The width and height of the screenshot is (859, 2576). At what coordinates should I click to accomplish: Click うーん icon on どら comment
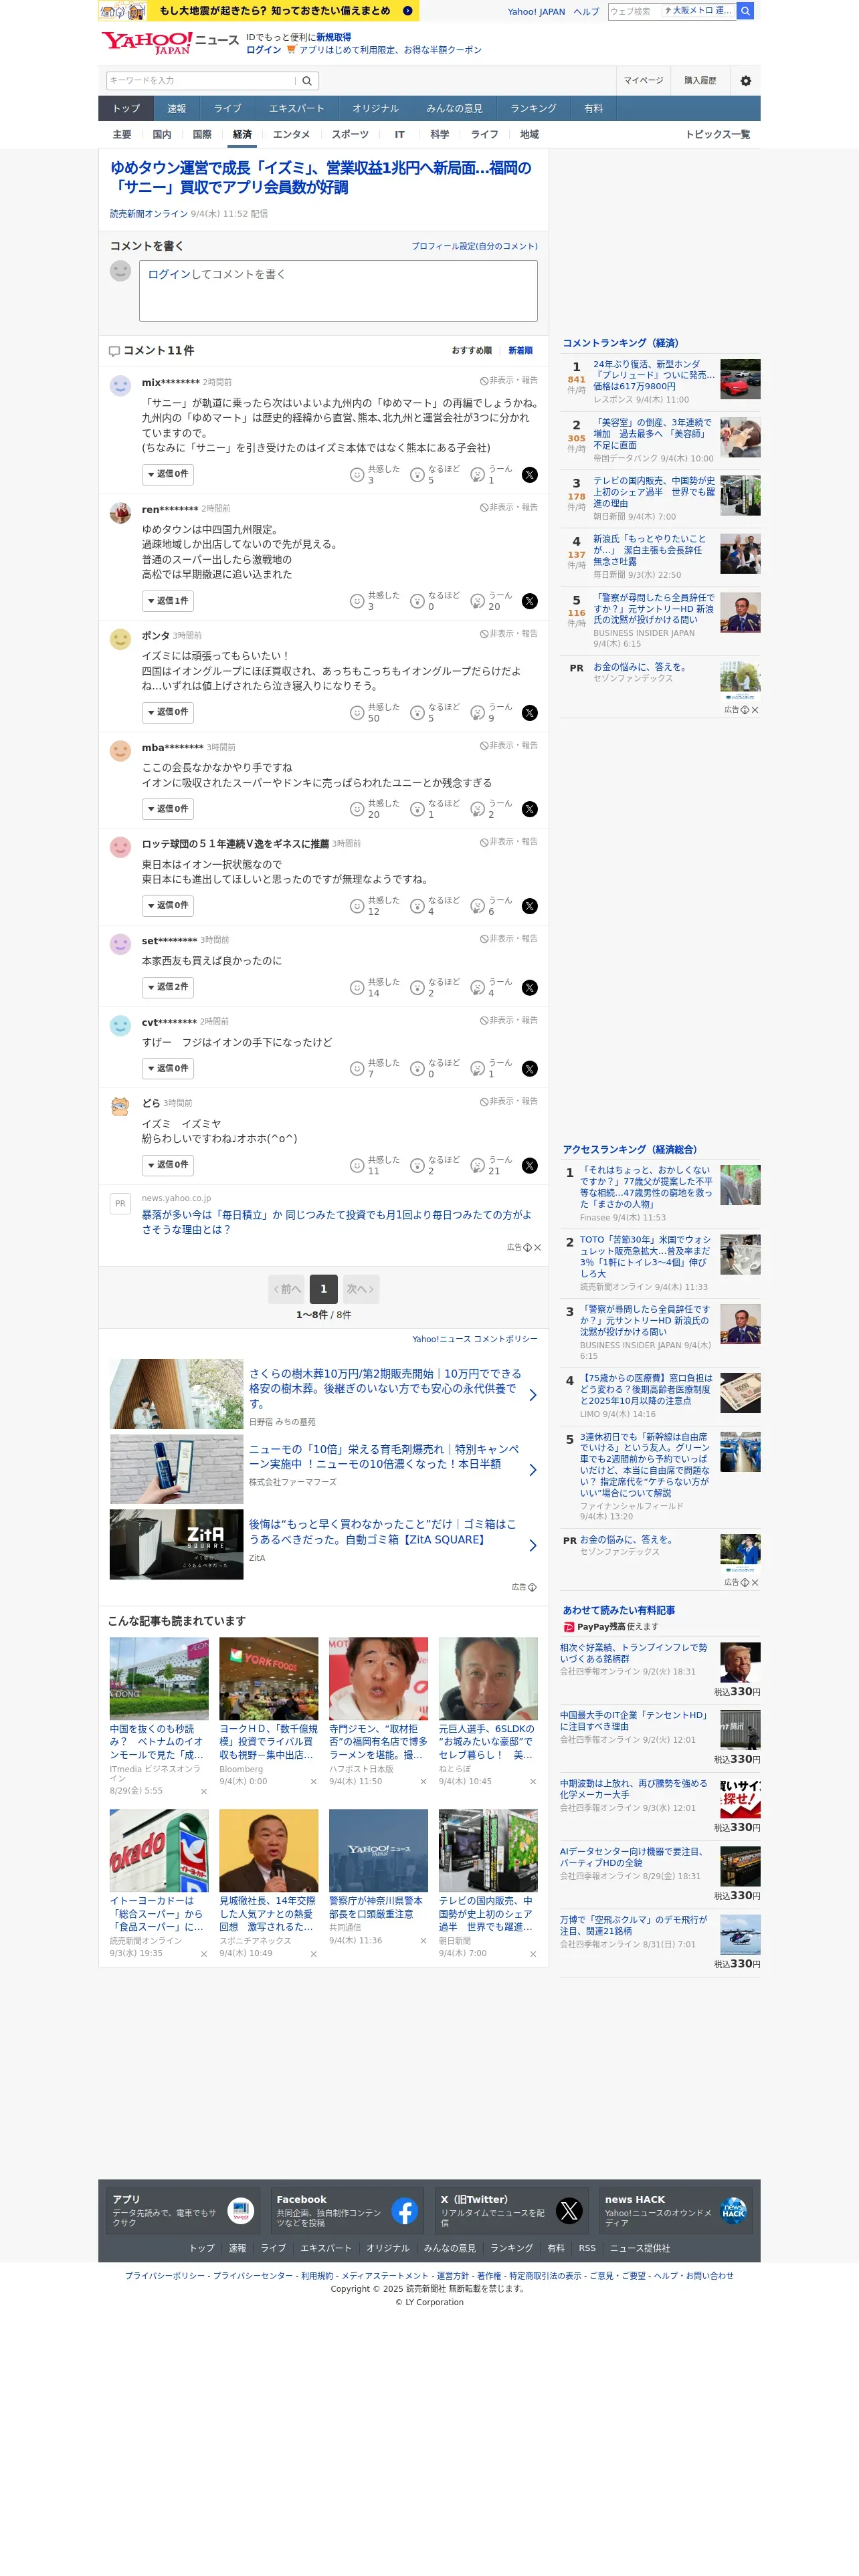pos(478,1165)
